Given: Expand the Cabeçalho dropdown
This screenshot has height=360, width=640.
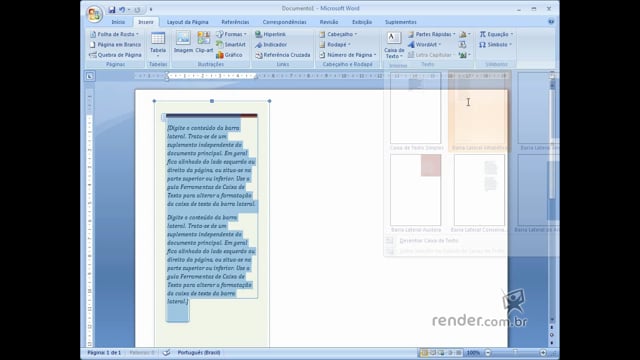Looking at the screenshot, I should 338,34.
